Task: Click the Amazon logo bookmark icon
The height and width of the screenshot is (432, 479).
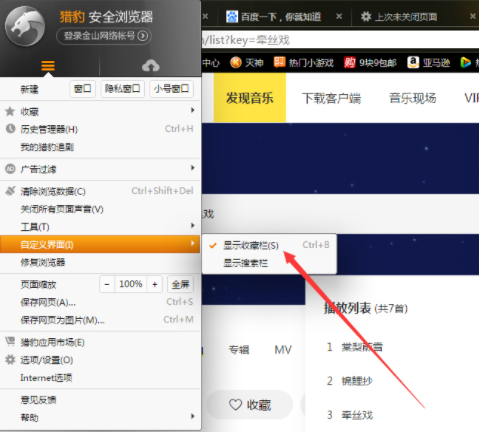Action: [413, 62]
